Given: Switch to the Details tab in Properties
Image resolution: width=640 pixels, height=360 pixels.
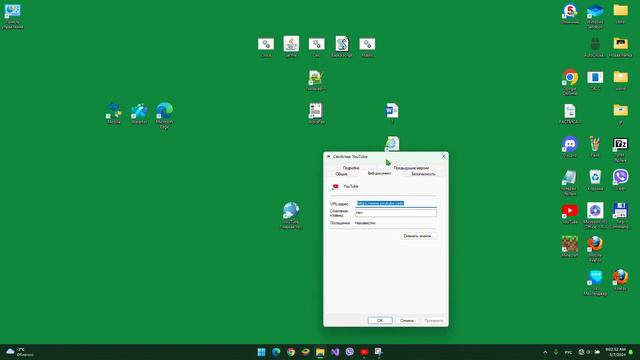Looking at the screenshot, I should (351, 168).
